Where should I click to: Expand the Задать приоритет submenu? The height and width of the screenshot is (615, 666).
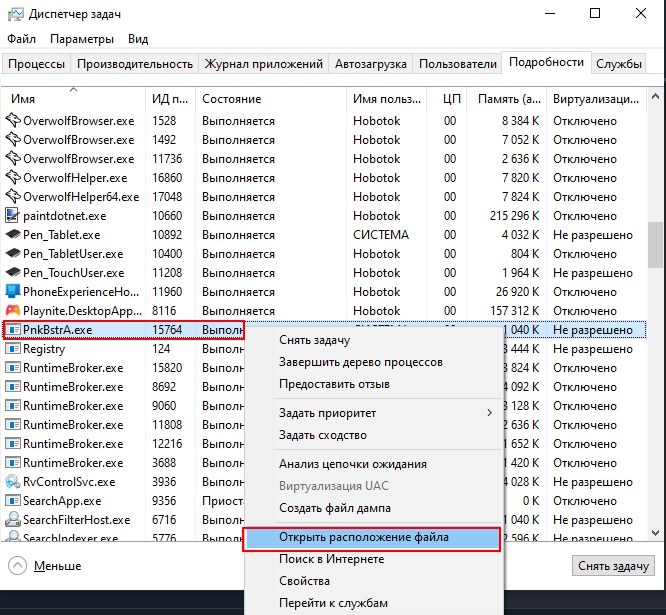[x=490, y=413]
